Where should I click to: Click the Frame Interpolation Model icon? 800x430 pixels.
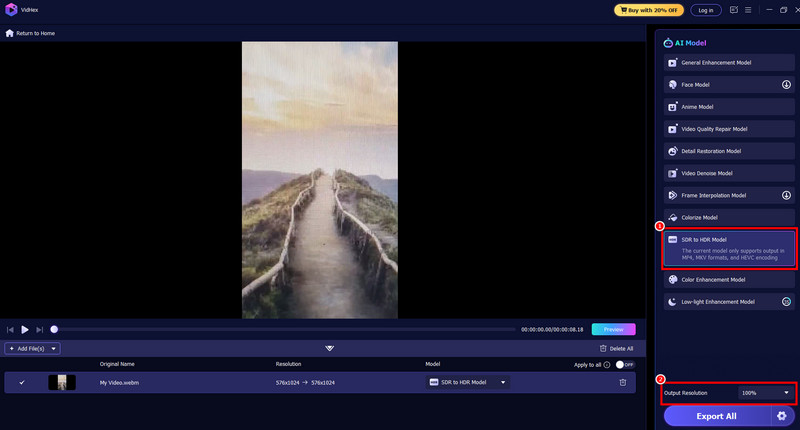pos(672,195)
